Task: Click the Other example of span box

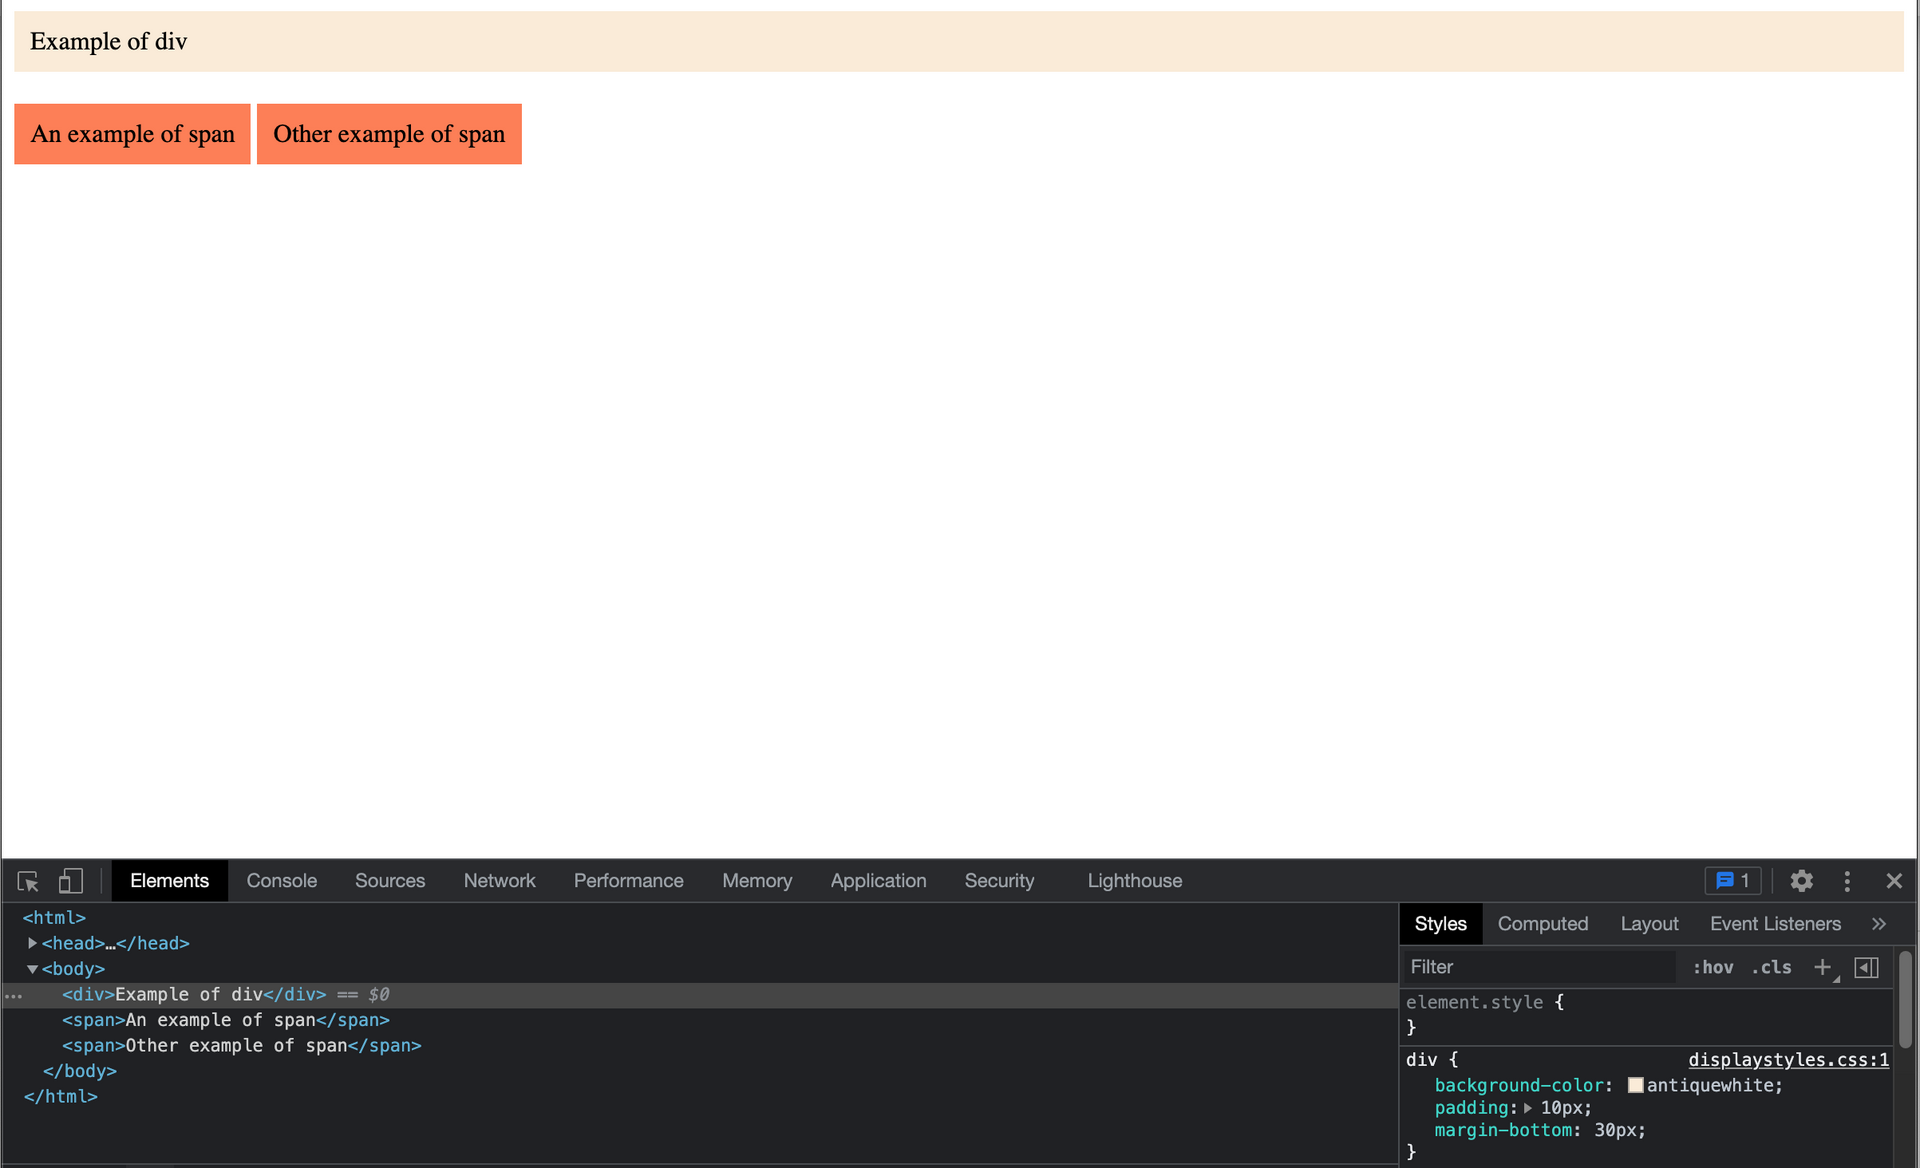Action: [389, 134]
